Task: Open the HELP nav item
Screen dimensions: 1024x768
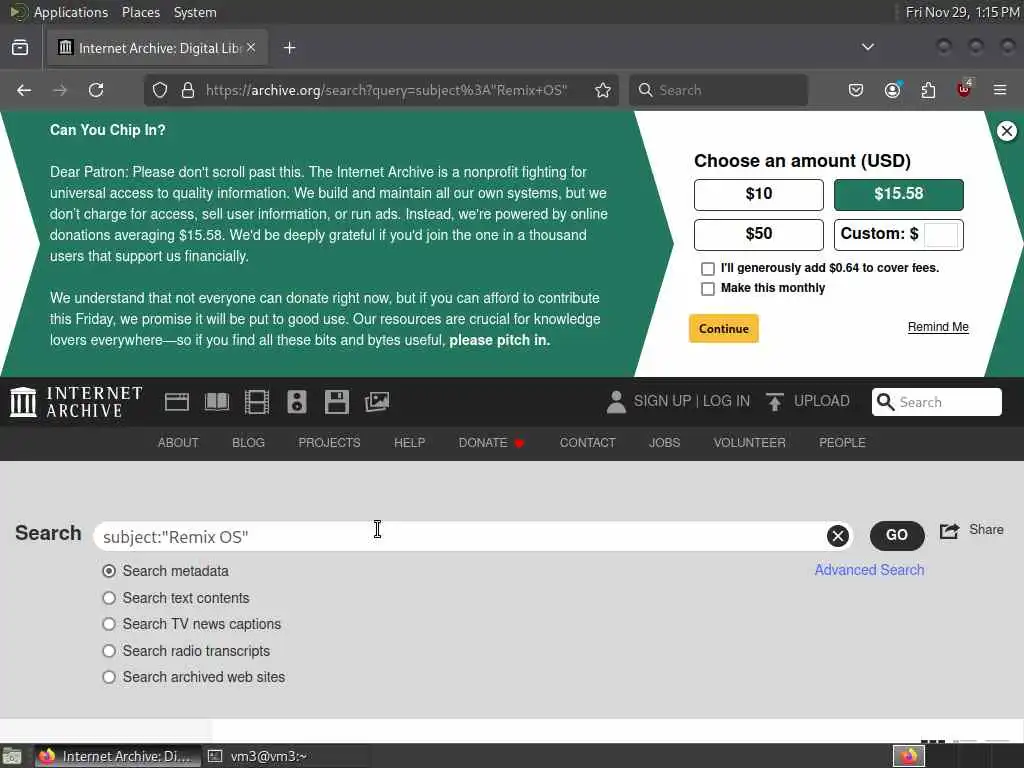Action: (x=409, y=443)
